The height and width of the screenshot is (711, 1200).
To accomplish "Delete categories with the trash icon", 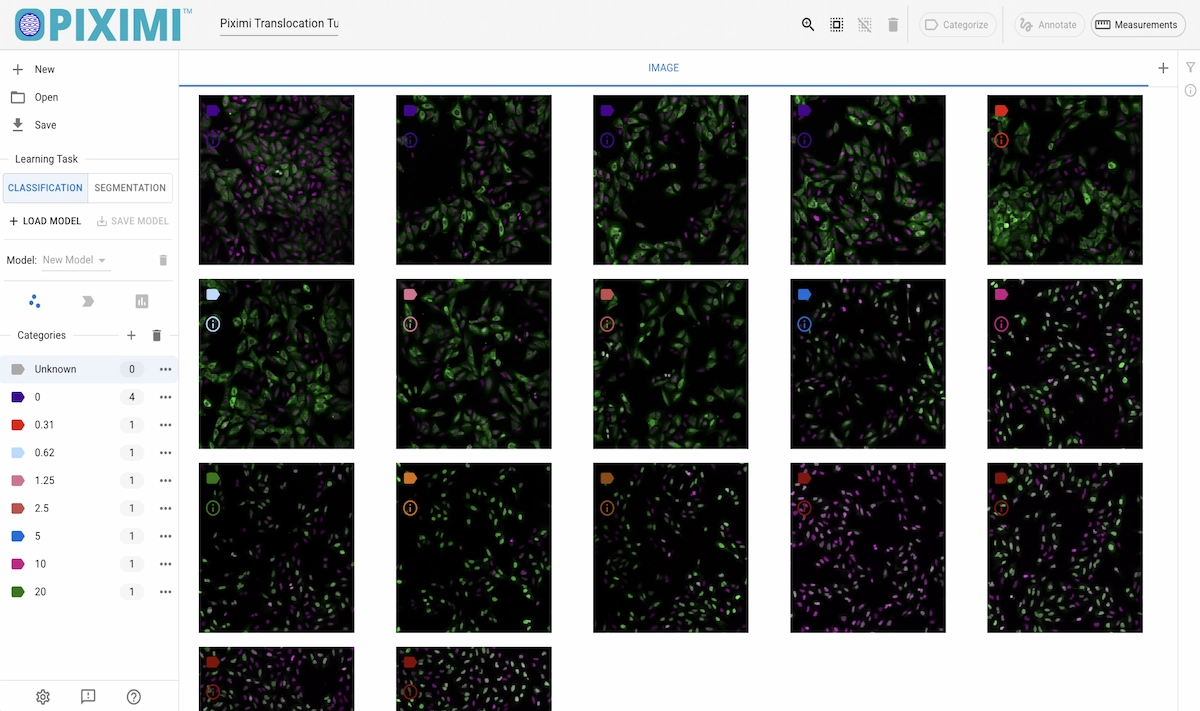I will [x=157, y=336].
